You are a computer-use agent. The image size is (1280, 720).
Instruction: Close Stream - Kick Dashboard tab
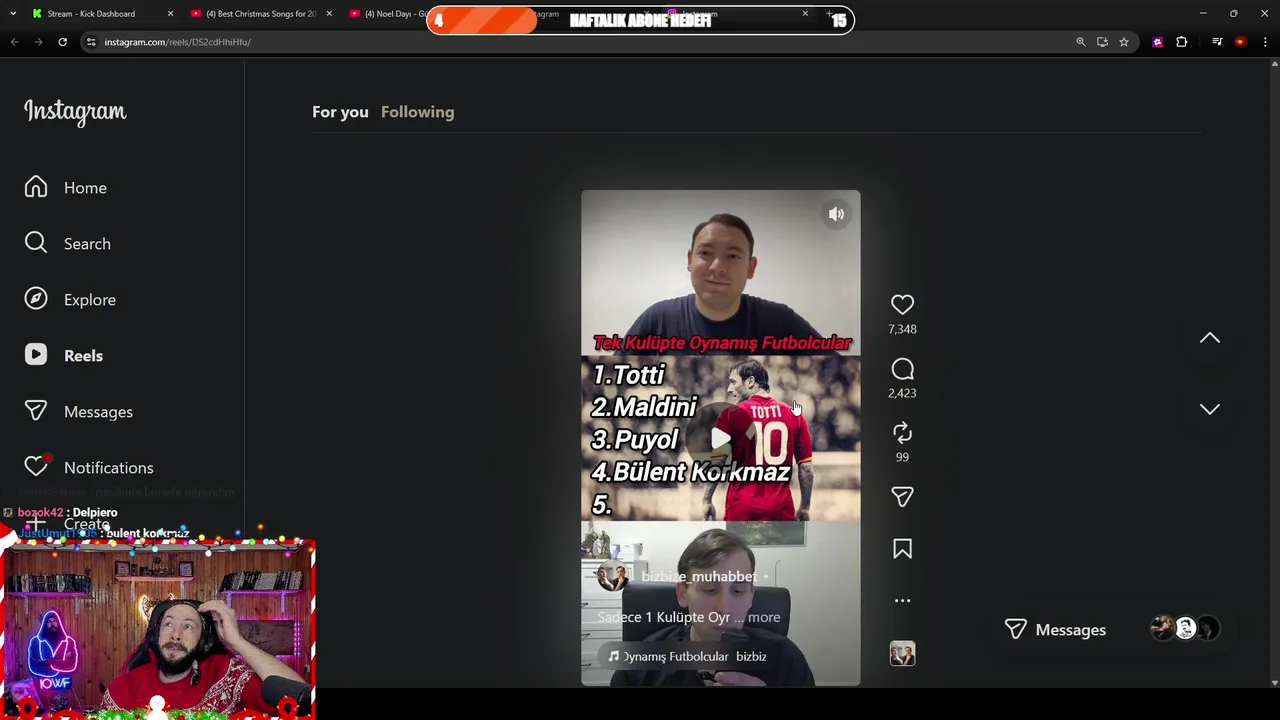170,14
